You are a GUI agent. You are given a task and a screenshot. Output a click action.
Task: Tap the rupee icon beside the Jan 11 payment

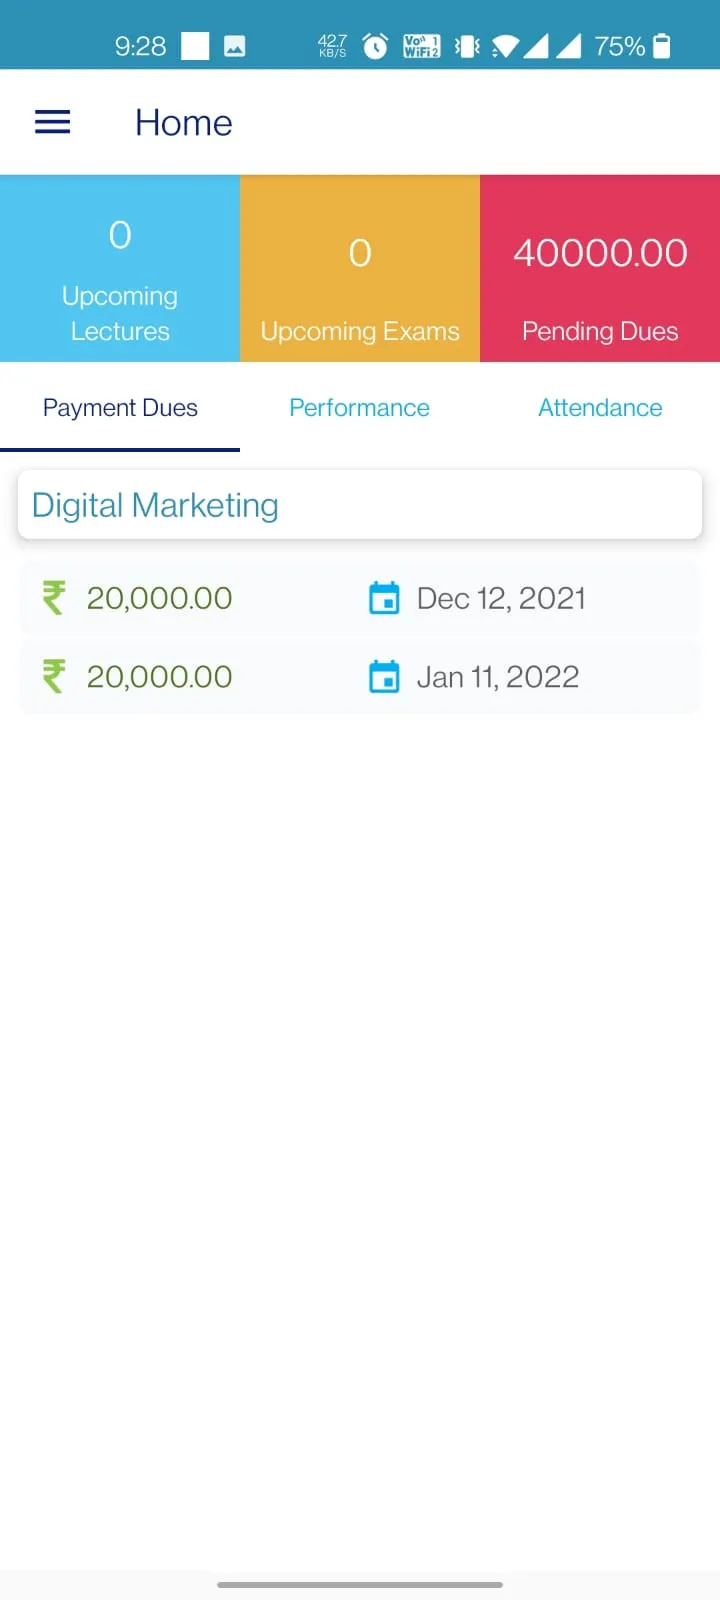point(54,677)
